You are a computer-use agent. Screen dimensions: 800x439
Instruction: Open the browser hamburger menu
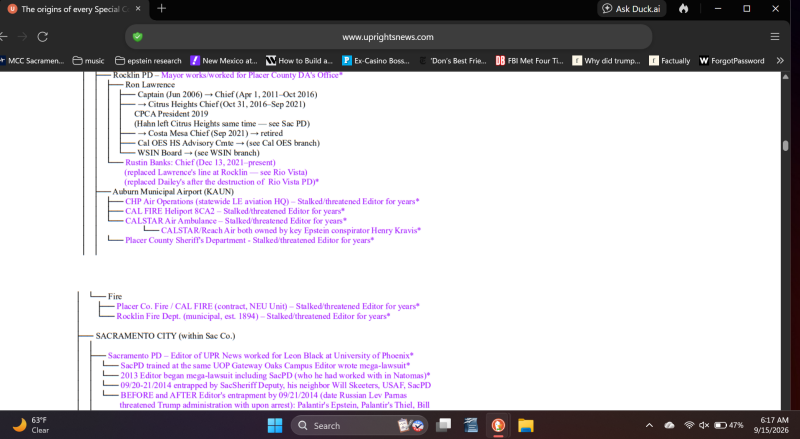[x=774, y=37]
